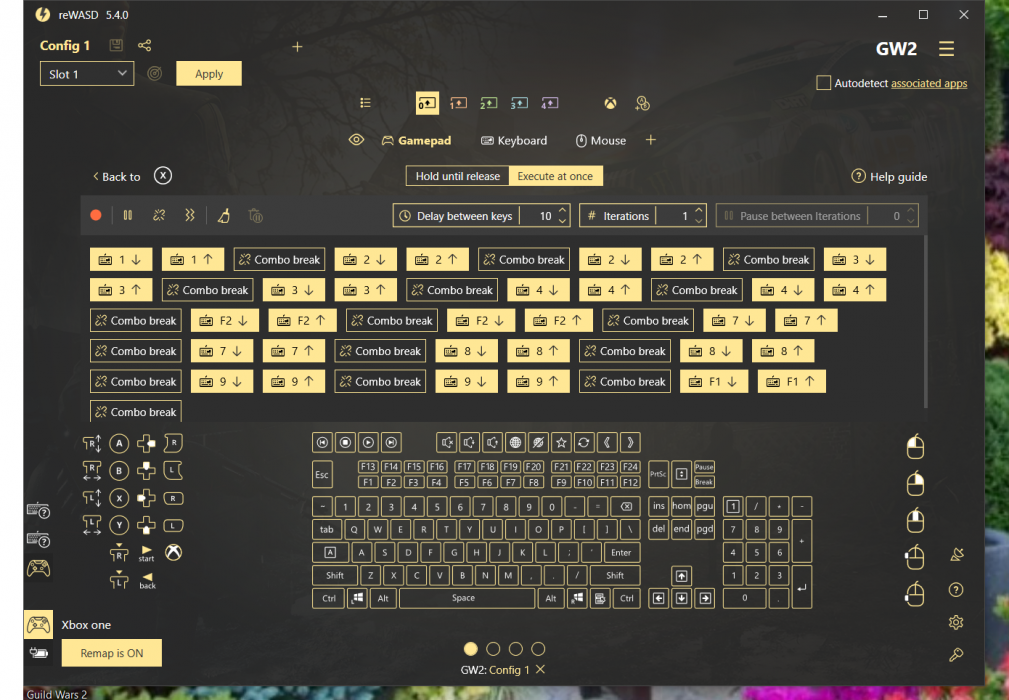Switch to the Mouse tab
The width and height of the screenshot is (1009, 700).
click(x=601, y=141)
